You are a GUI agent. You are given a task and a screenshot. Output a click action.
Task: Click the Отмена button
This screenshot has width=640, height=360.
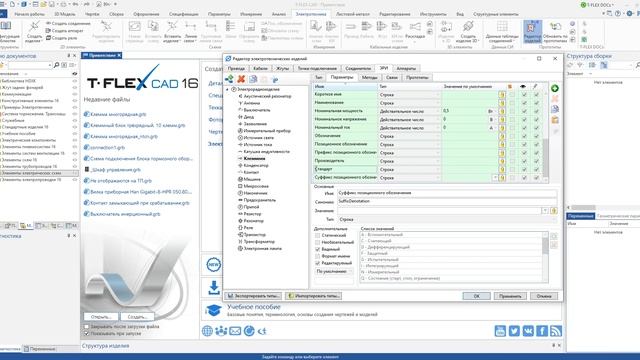(544, 296)
